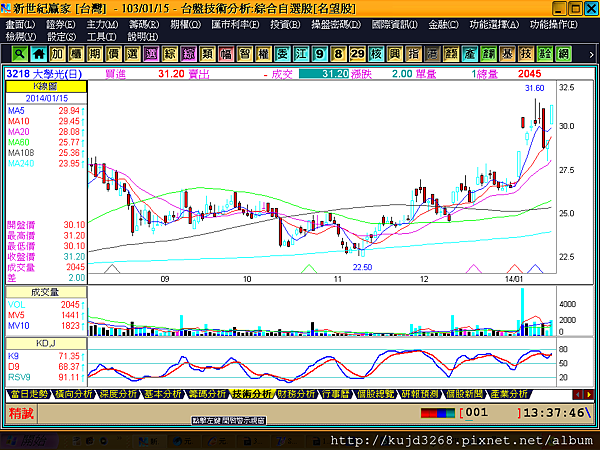This screenshot has height=450, width=600.
Task: Click the 權 toolbar icon
Action: (263, 54)
